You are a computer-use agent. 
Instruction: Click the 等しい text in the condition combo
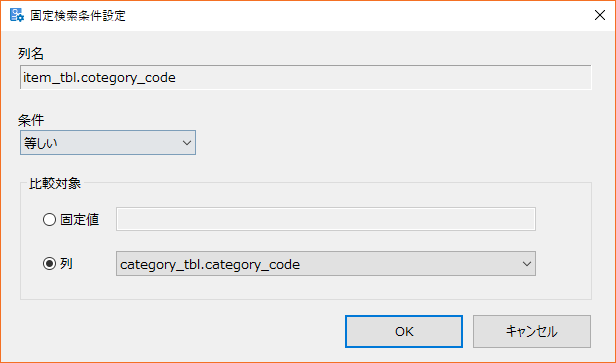coord(41,143)
